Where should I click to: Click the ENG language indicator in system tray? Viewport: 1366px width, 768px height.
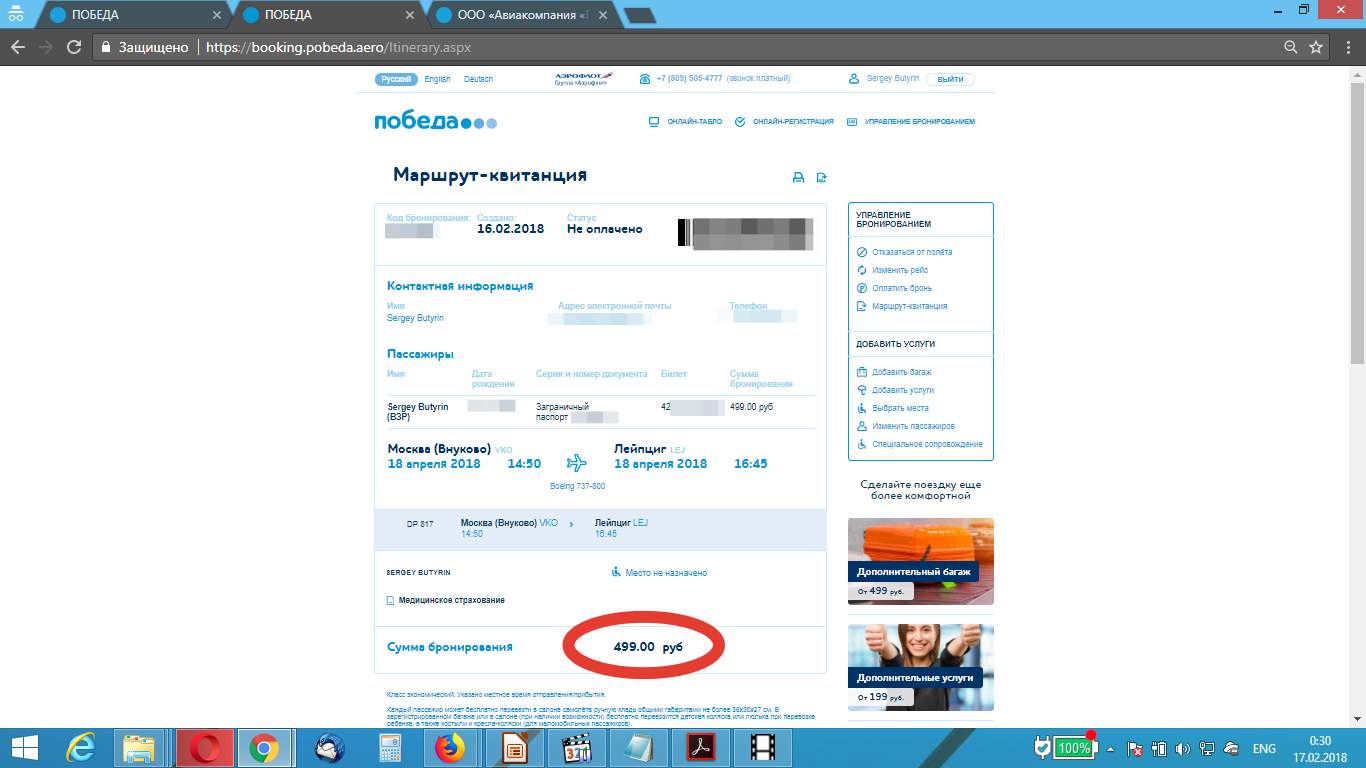coord(1264,749)
